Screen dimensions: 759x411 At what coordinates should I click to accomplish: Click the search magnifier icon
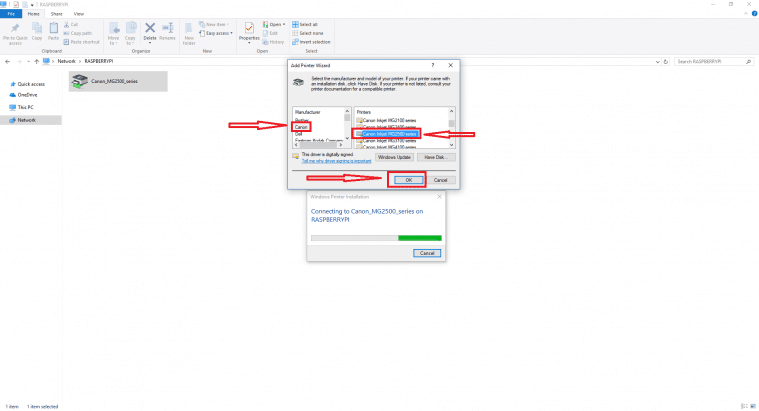pos(748,61)
